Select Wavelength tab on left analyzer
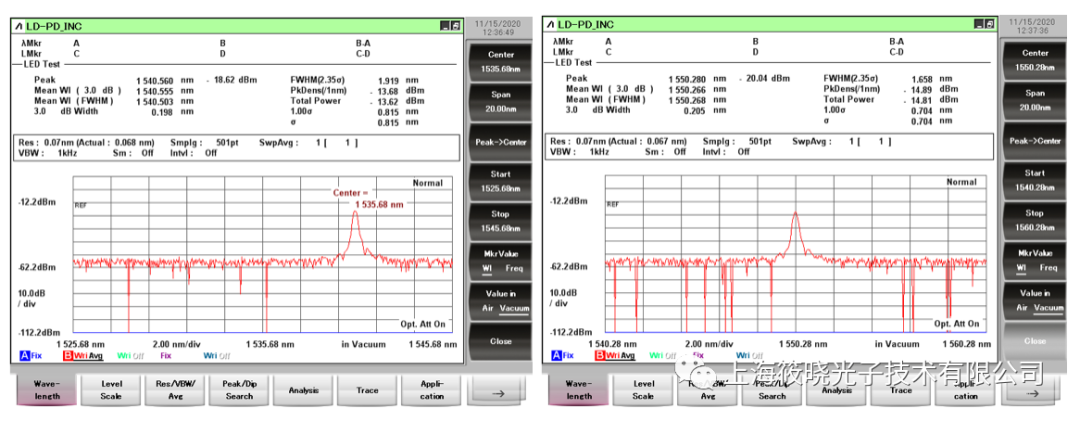This screenshot has width=1080, height=421. 47,389
